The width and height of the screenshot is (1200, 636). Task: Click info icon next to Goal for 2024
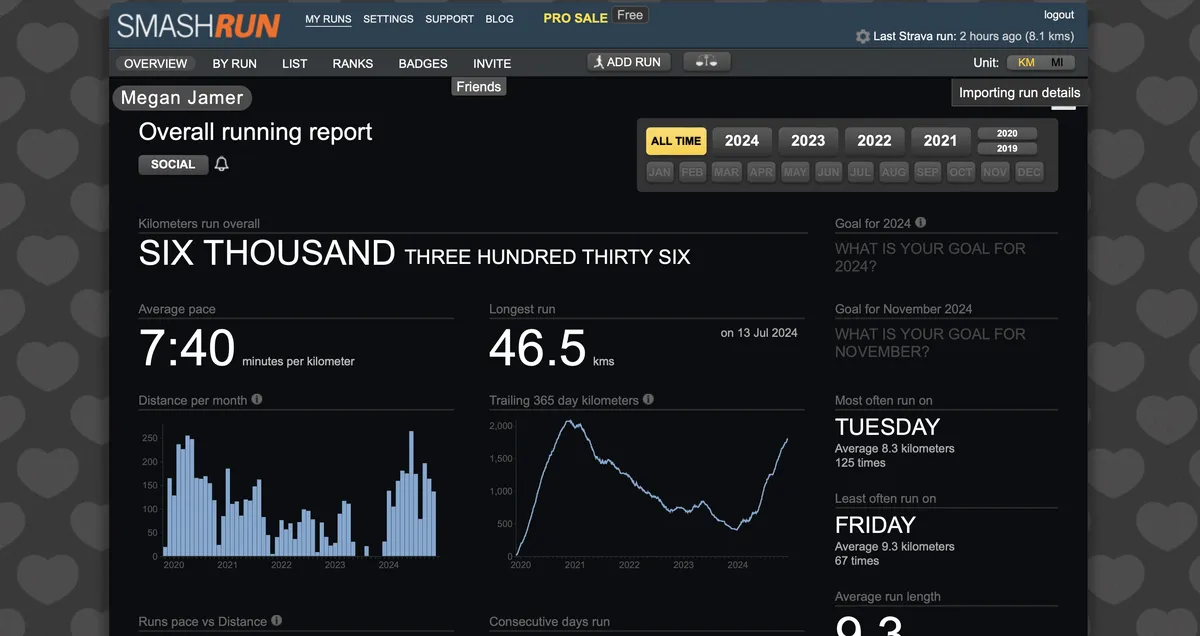pos(920,223)
